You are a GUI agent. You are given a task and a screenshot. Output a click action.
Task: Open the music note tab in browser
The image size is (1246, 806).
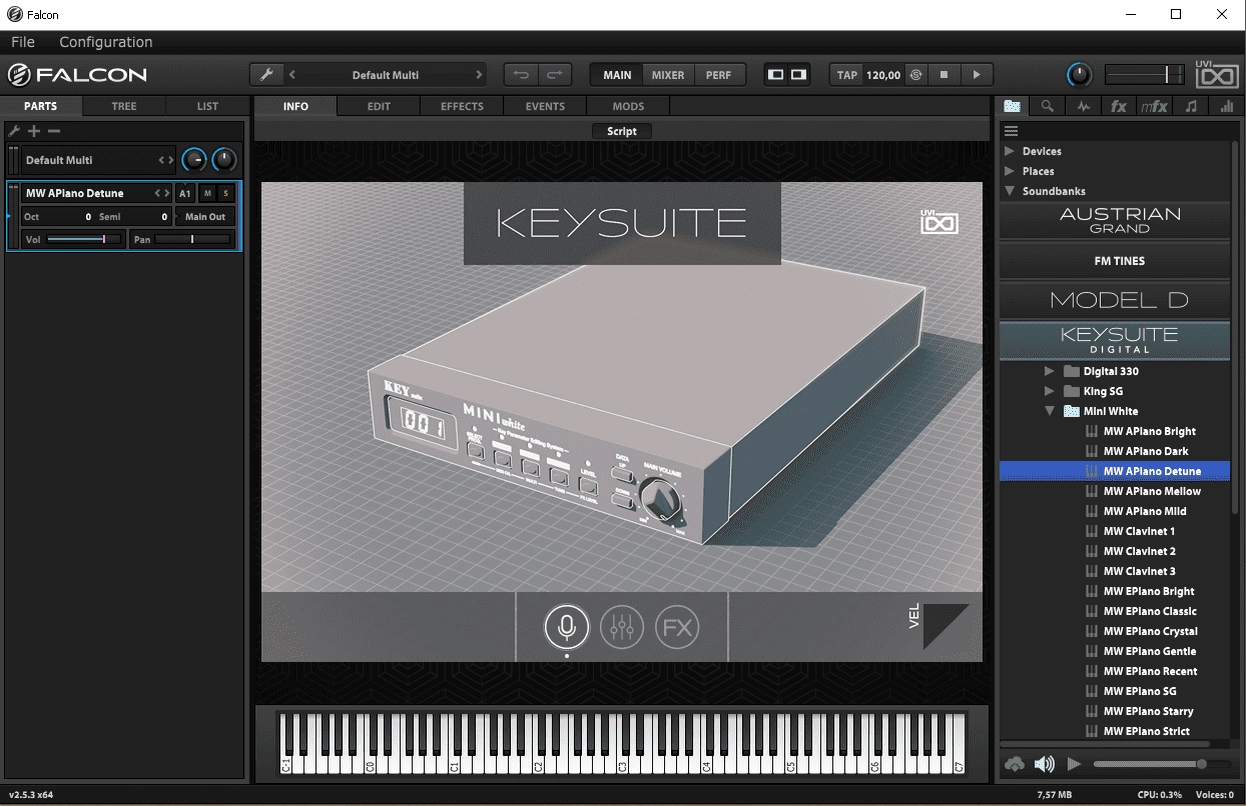coord(1190,106)
